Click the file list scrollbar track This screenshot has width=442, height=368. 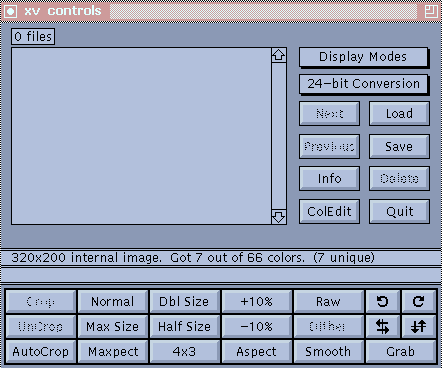(x=279, y=136)
